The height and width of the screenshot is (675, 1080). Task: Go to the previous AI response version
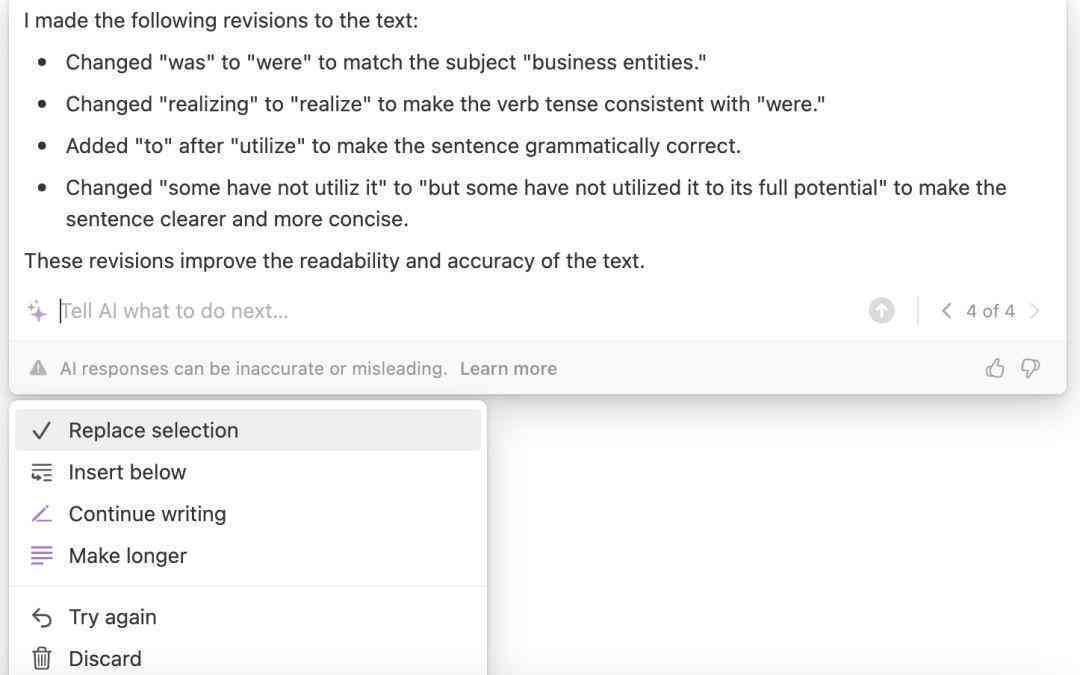point(946,311)
